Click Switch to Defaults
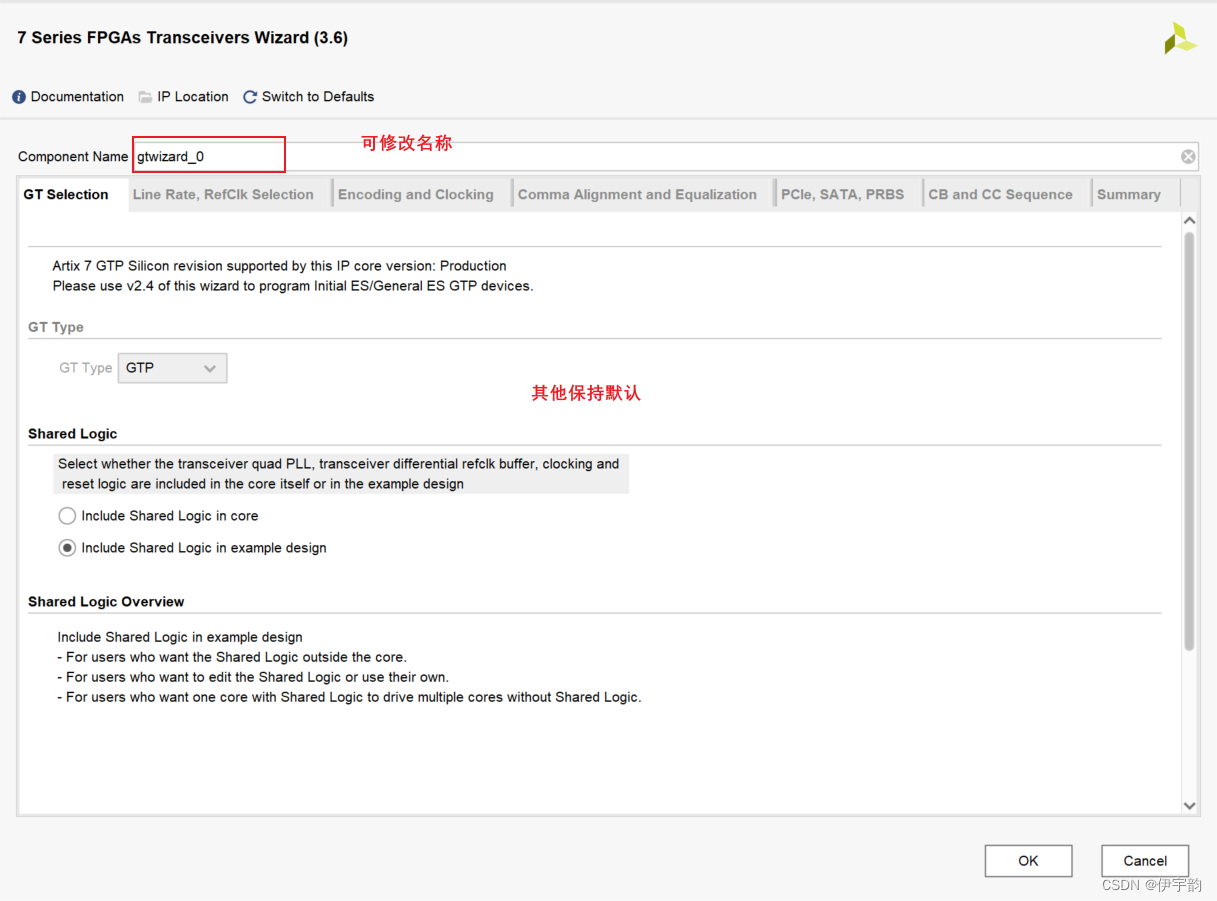 click(x=318, y=97)
